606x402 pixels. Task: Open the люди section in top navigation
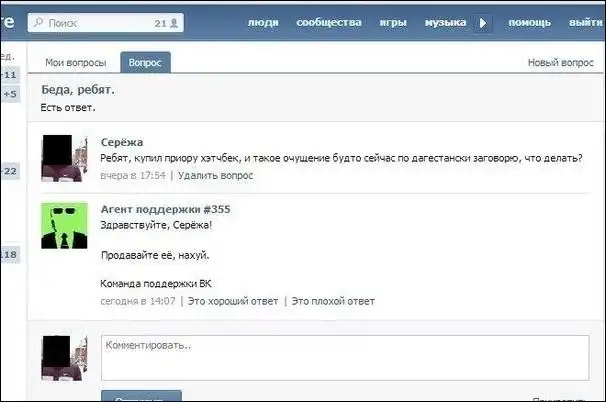coord(263,22)
